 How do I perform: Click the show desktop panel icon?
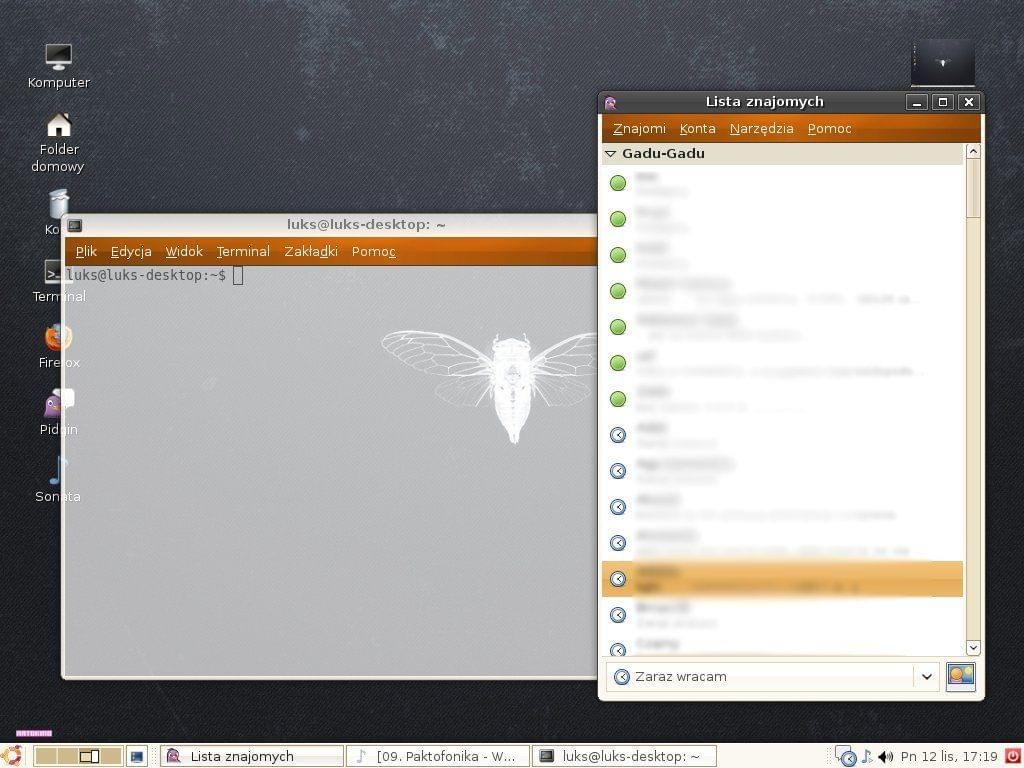pyautogui.click(x=137, y=757)
